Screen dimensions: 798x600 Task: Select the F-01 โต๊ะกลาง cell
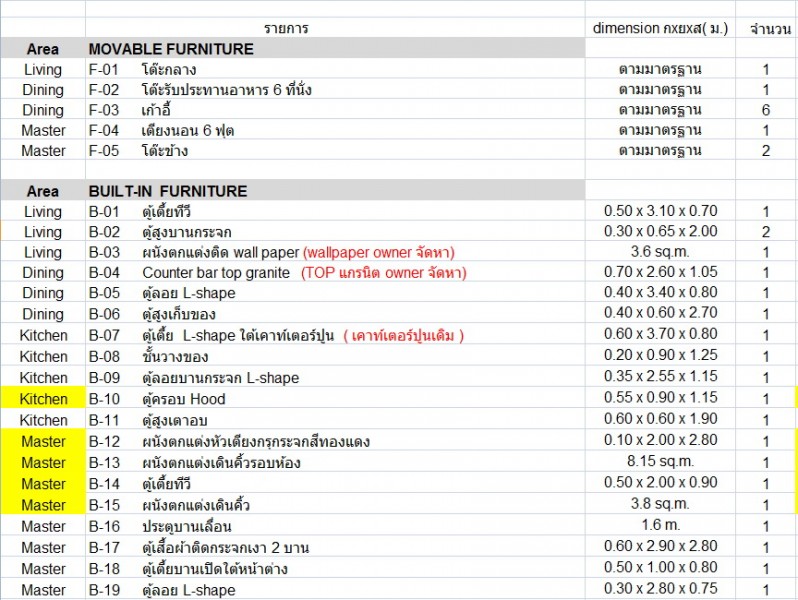[335, 69]
